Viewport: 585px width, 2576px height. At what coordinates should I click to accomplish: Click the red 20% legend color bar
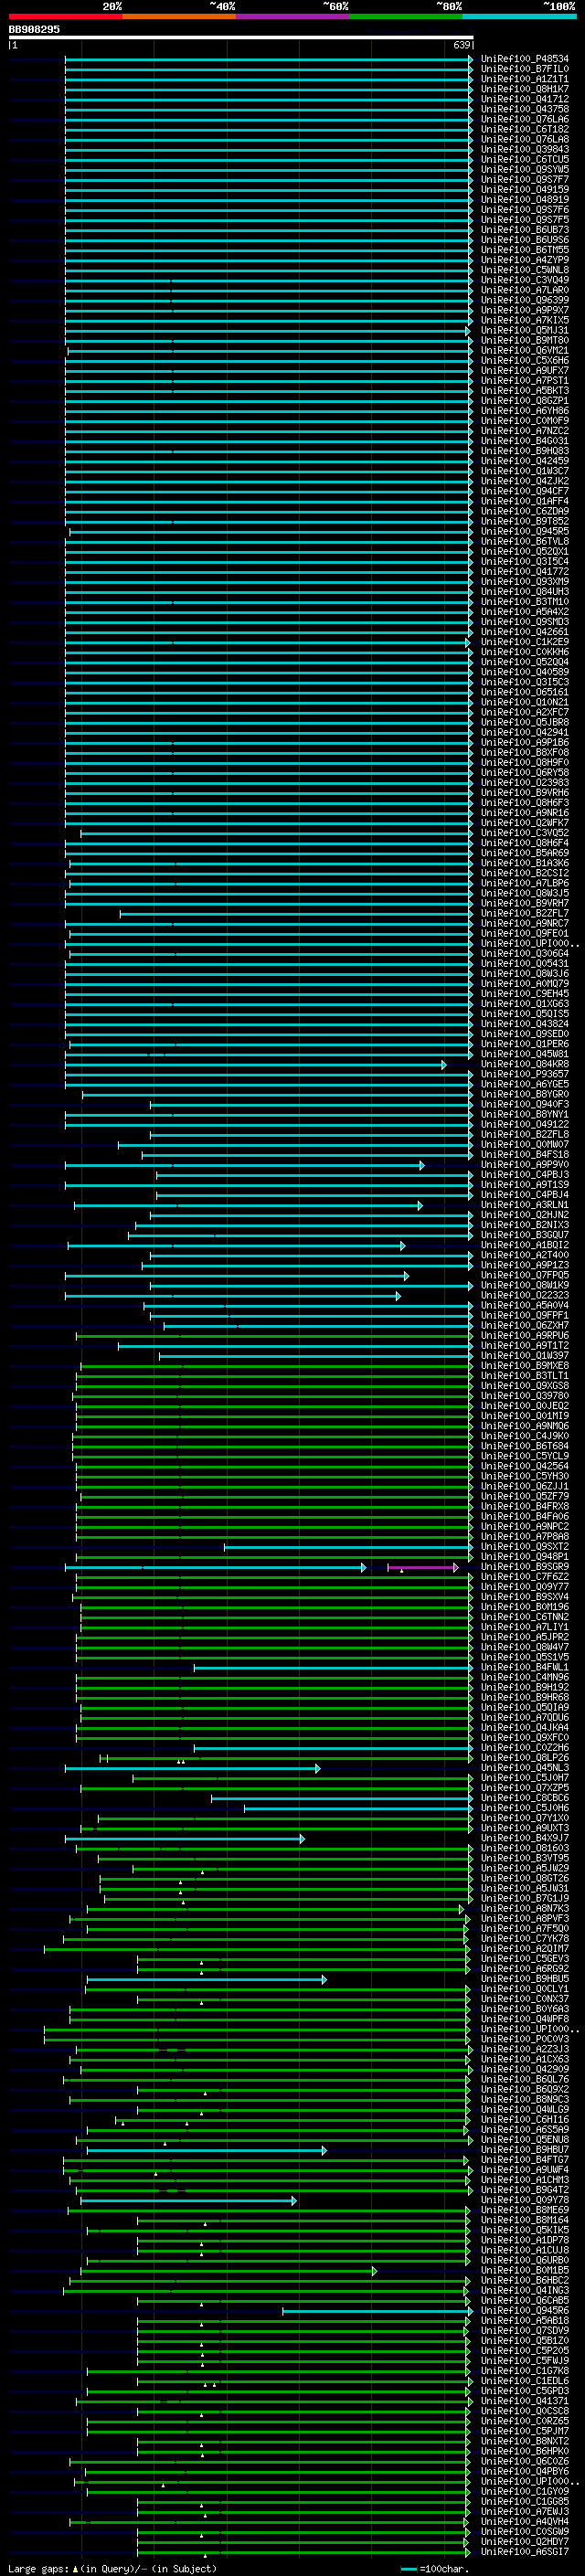click(x=65, y=16)
